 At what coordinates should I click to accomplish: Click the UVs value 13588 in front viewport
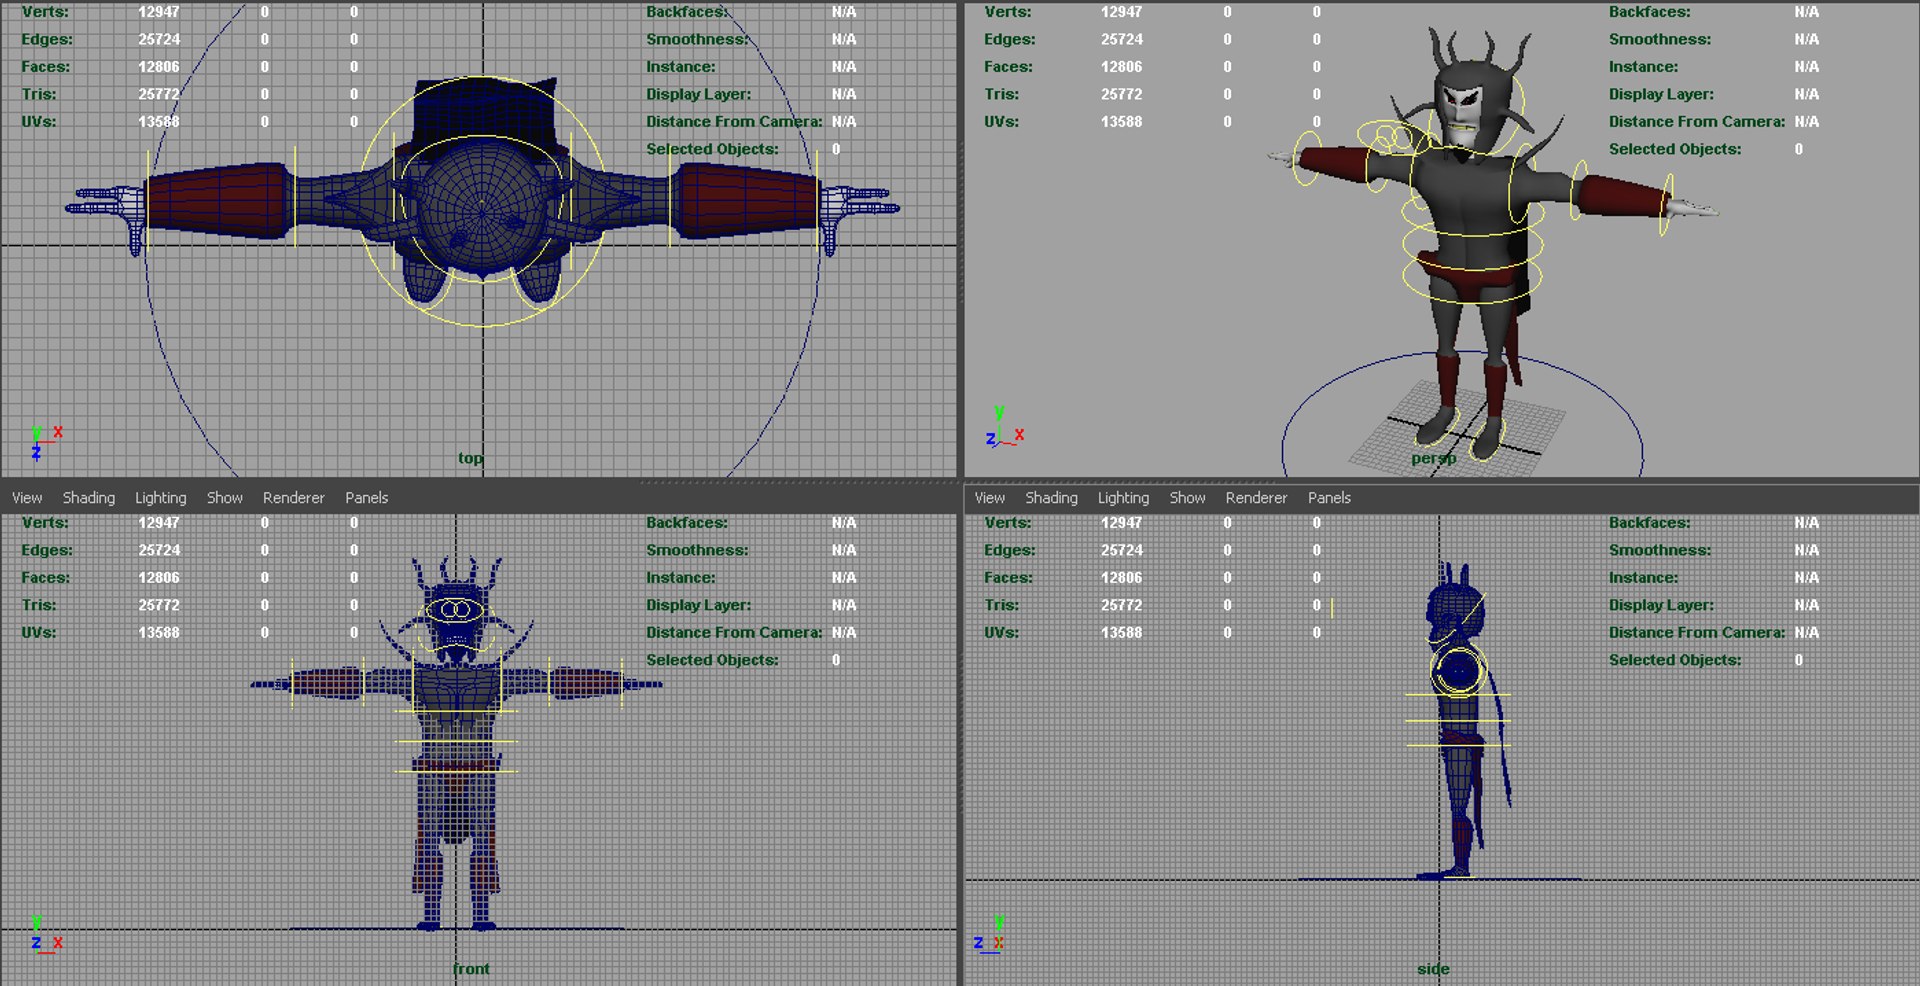click(x=159, y=633)
